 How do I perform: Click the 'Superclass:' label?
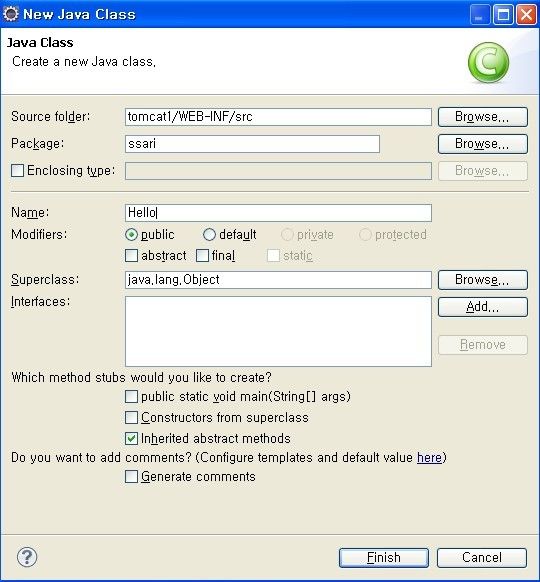pyautogui.click(x=45, y=279)
